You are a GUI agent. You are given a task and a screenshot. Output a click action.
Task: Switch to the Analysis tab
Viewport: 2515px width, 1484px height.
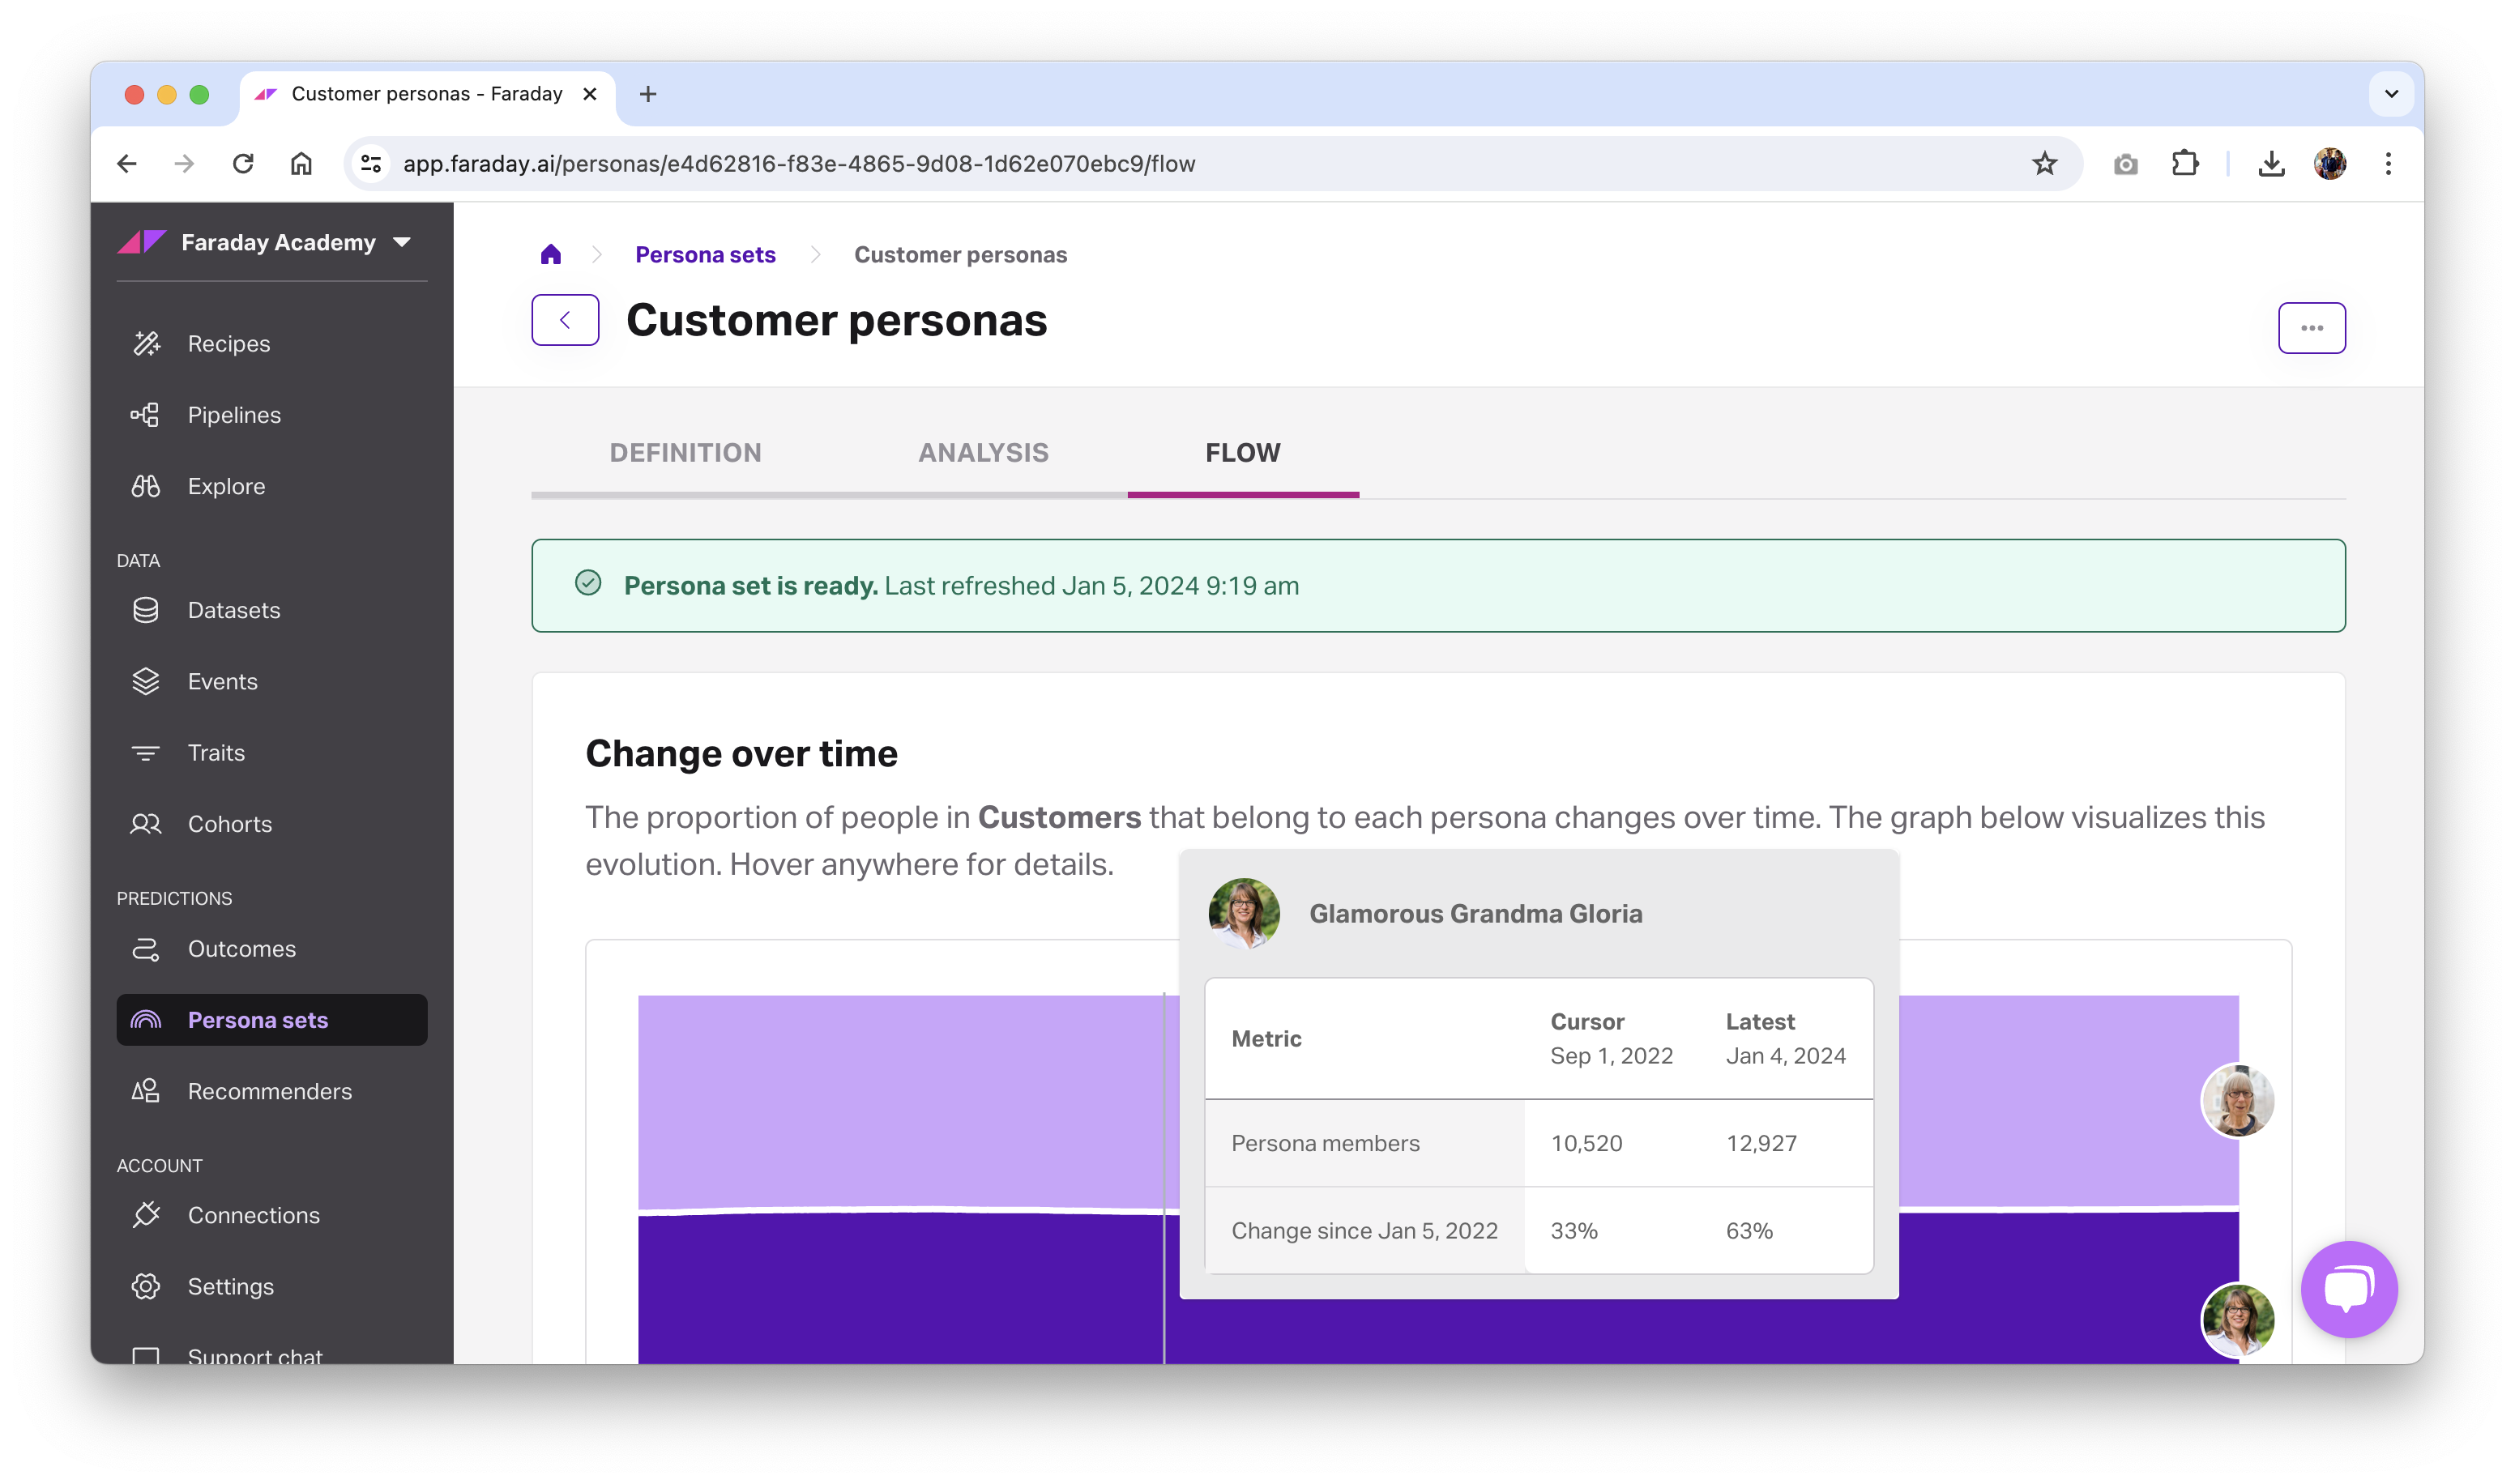[983, 453]
